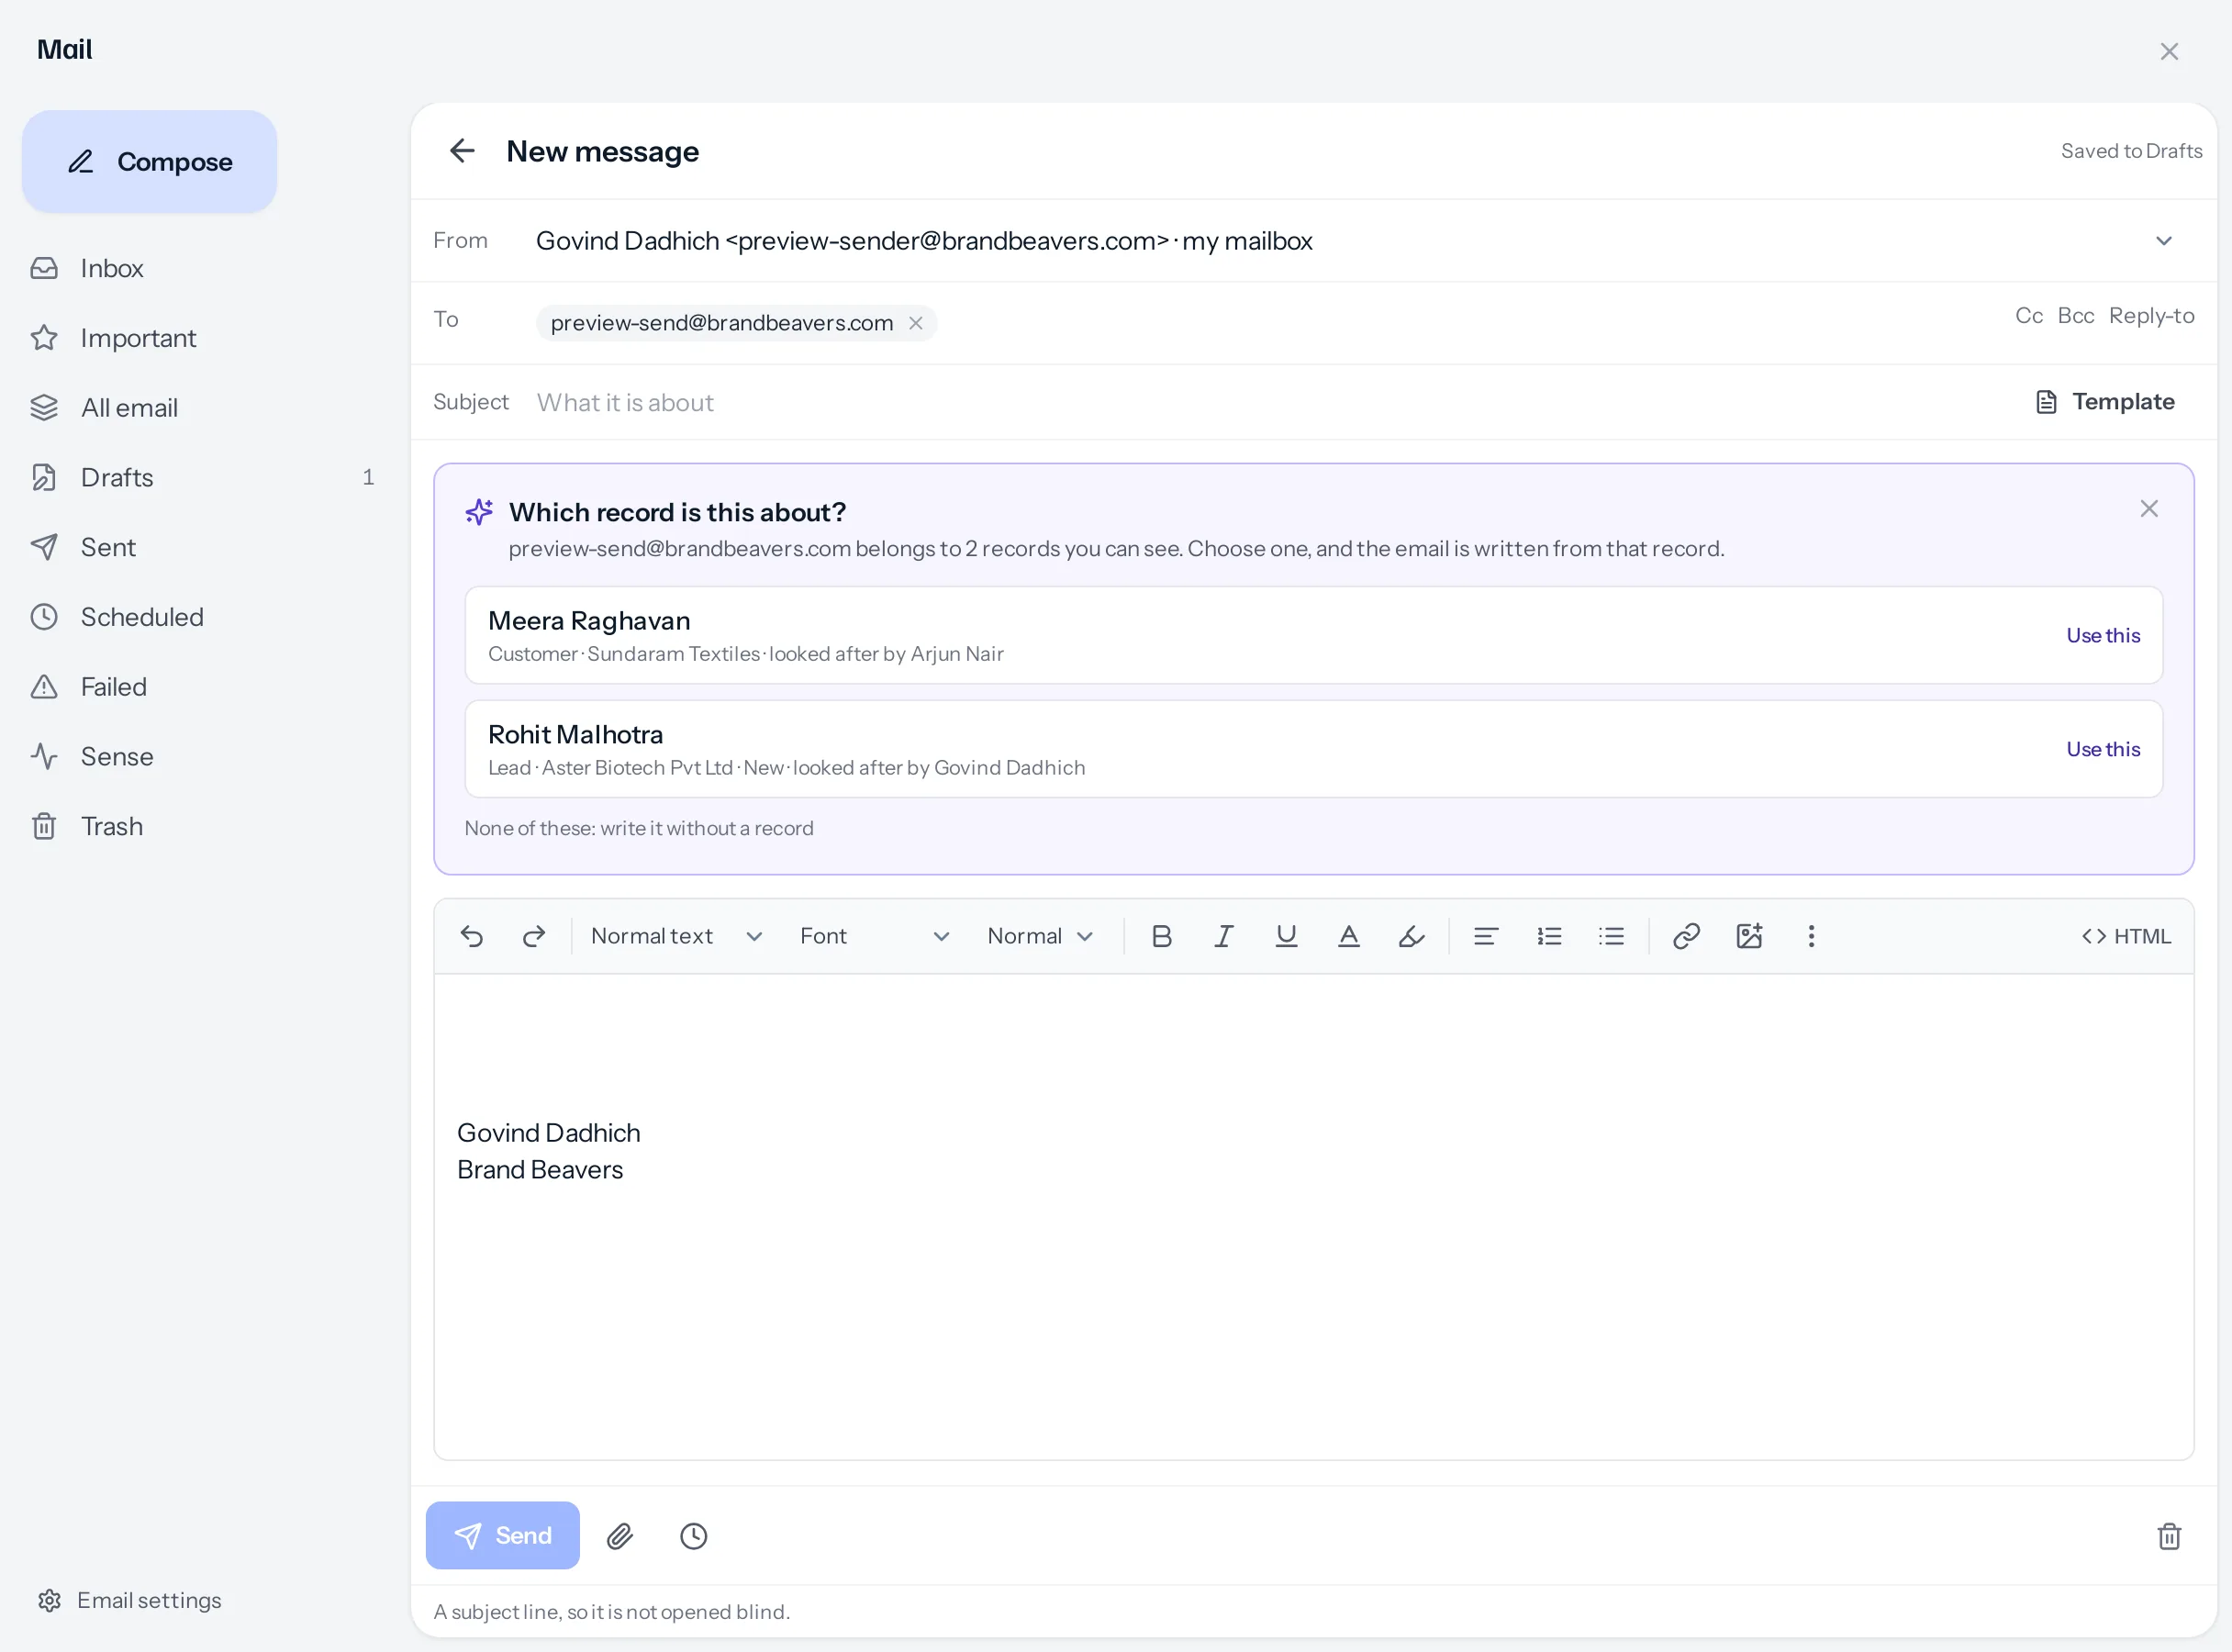Click the undo arrow in editor toolbar
2232x1652 pixels.
pos(472,936)
